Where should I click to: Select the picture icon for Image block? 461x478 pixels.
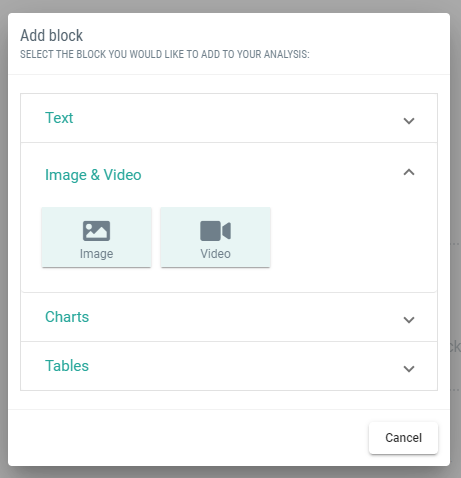96,231
